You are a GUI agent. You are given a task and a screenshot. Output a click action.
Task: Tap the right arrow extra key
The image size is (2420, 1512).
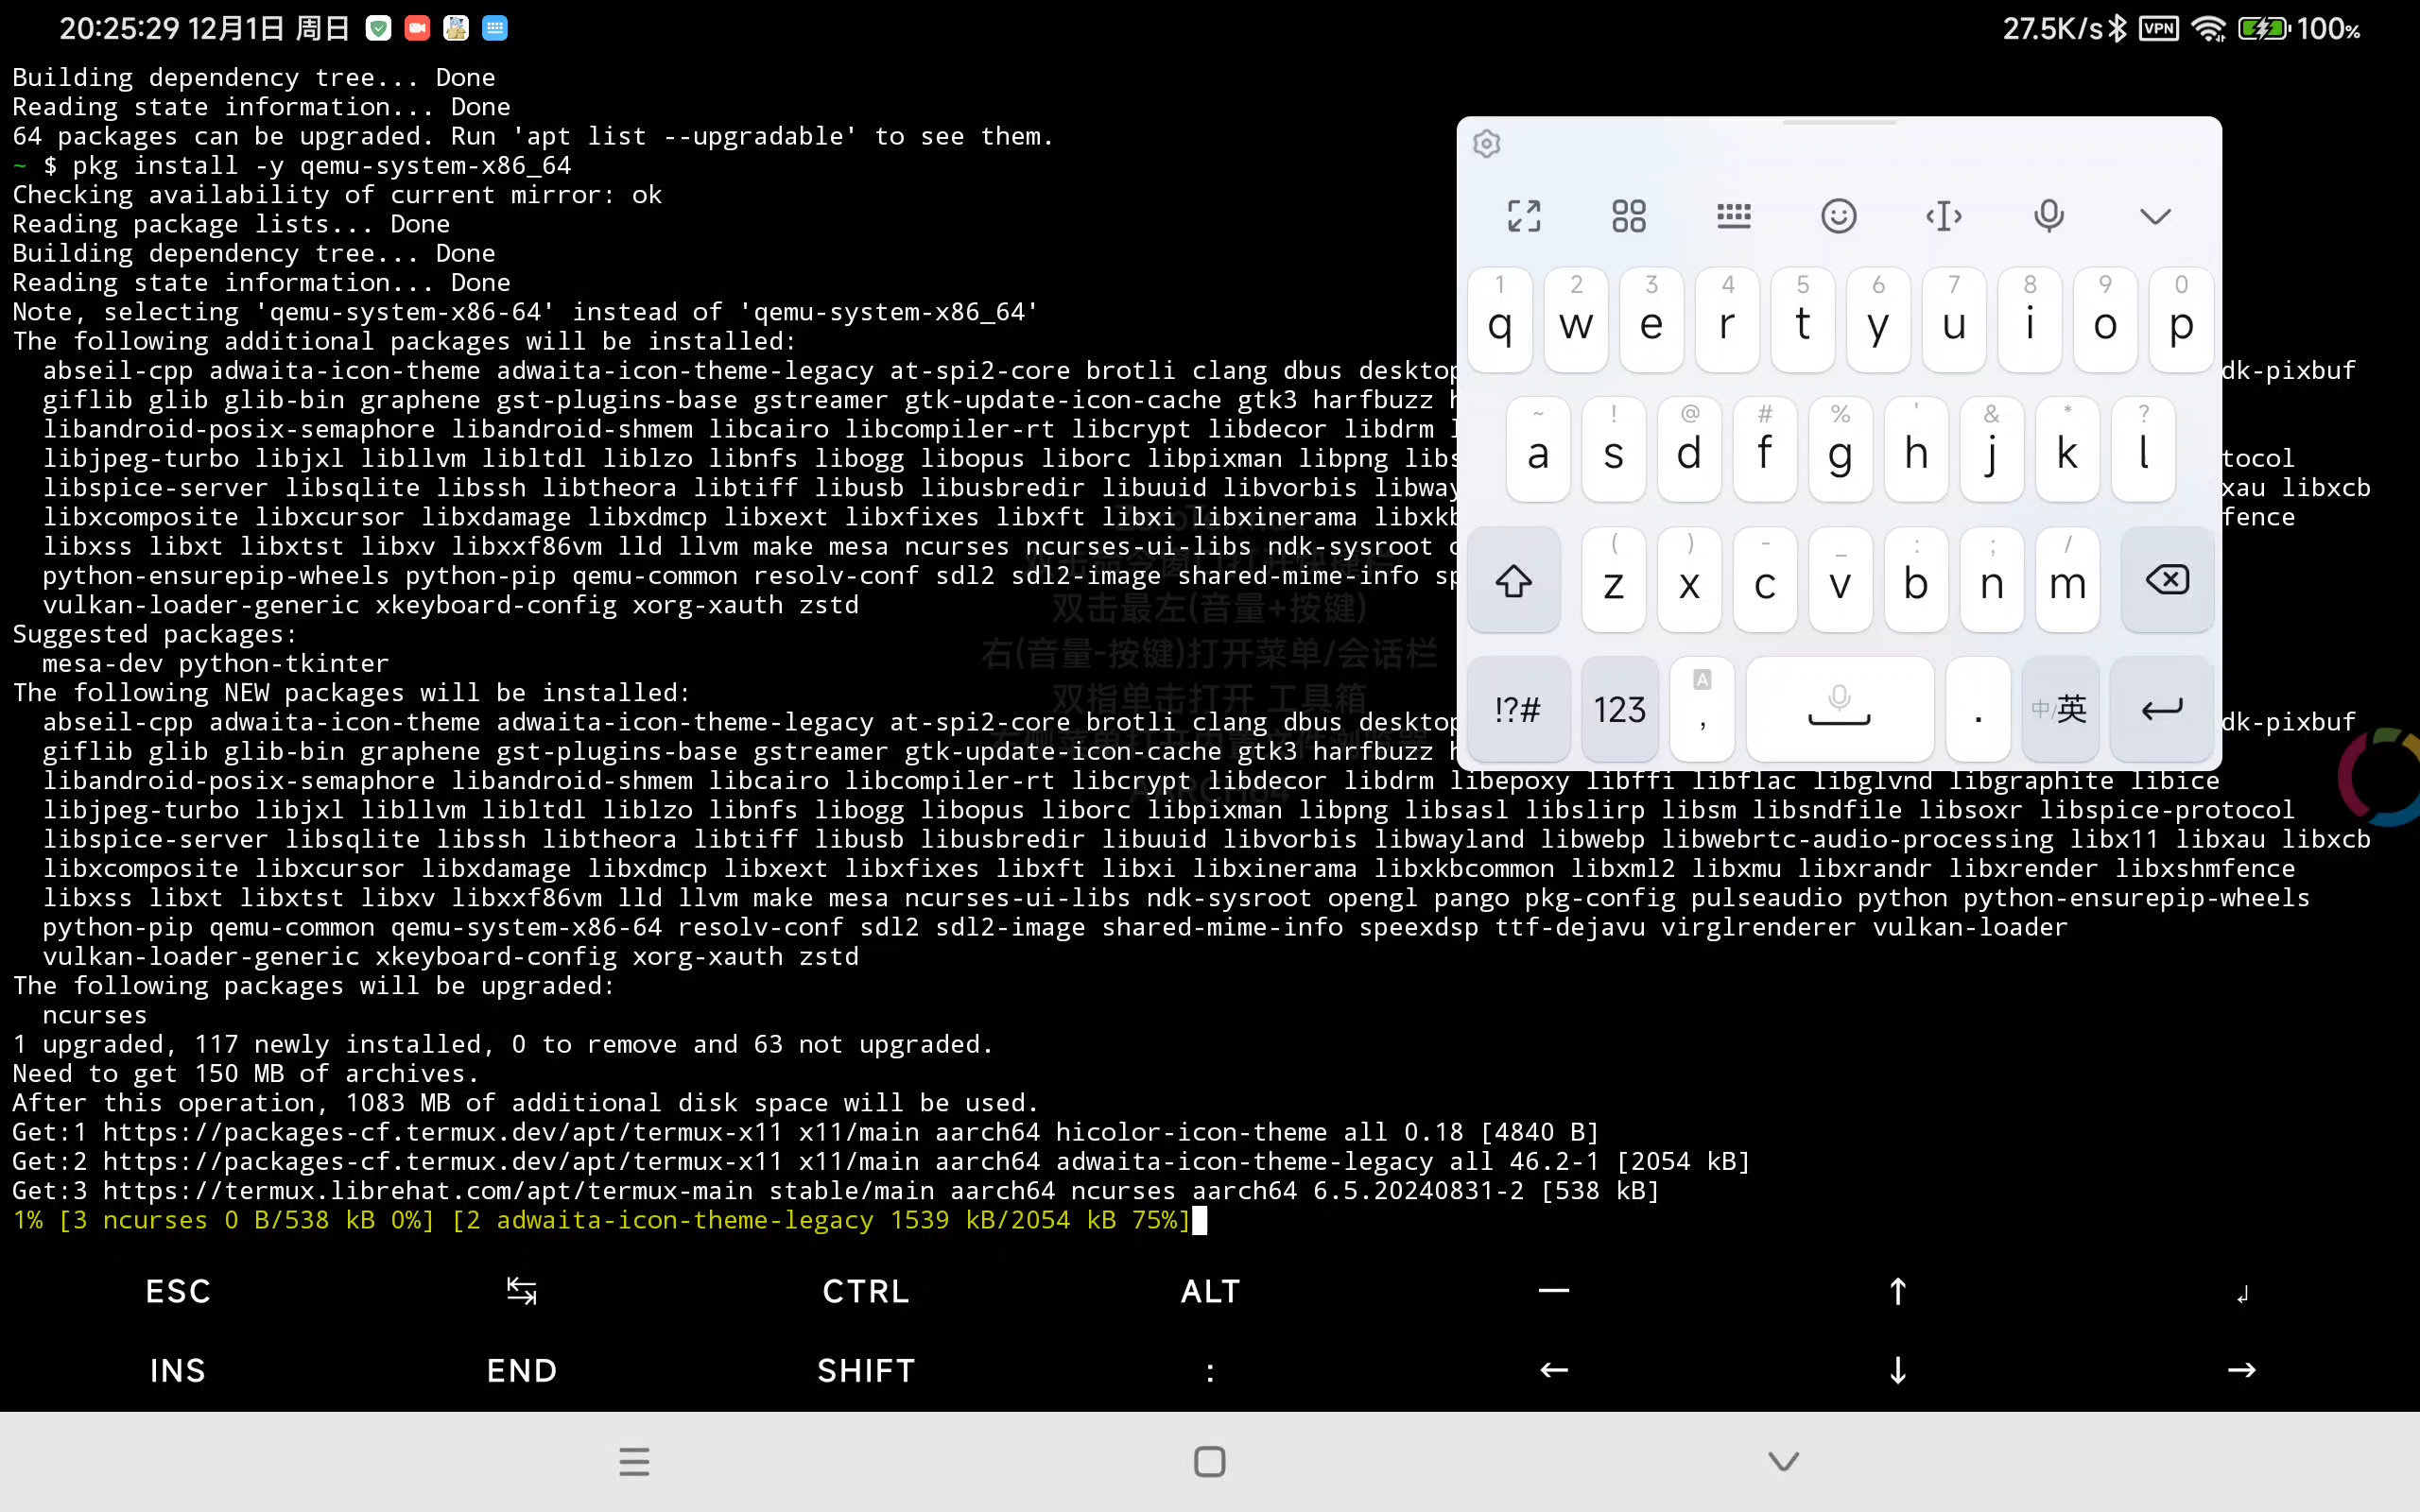2242,1370
